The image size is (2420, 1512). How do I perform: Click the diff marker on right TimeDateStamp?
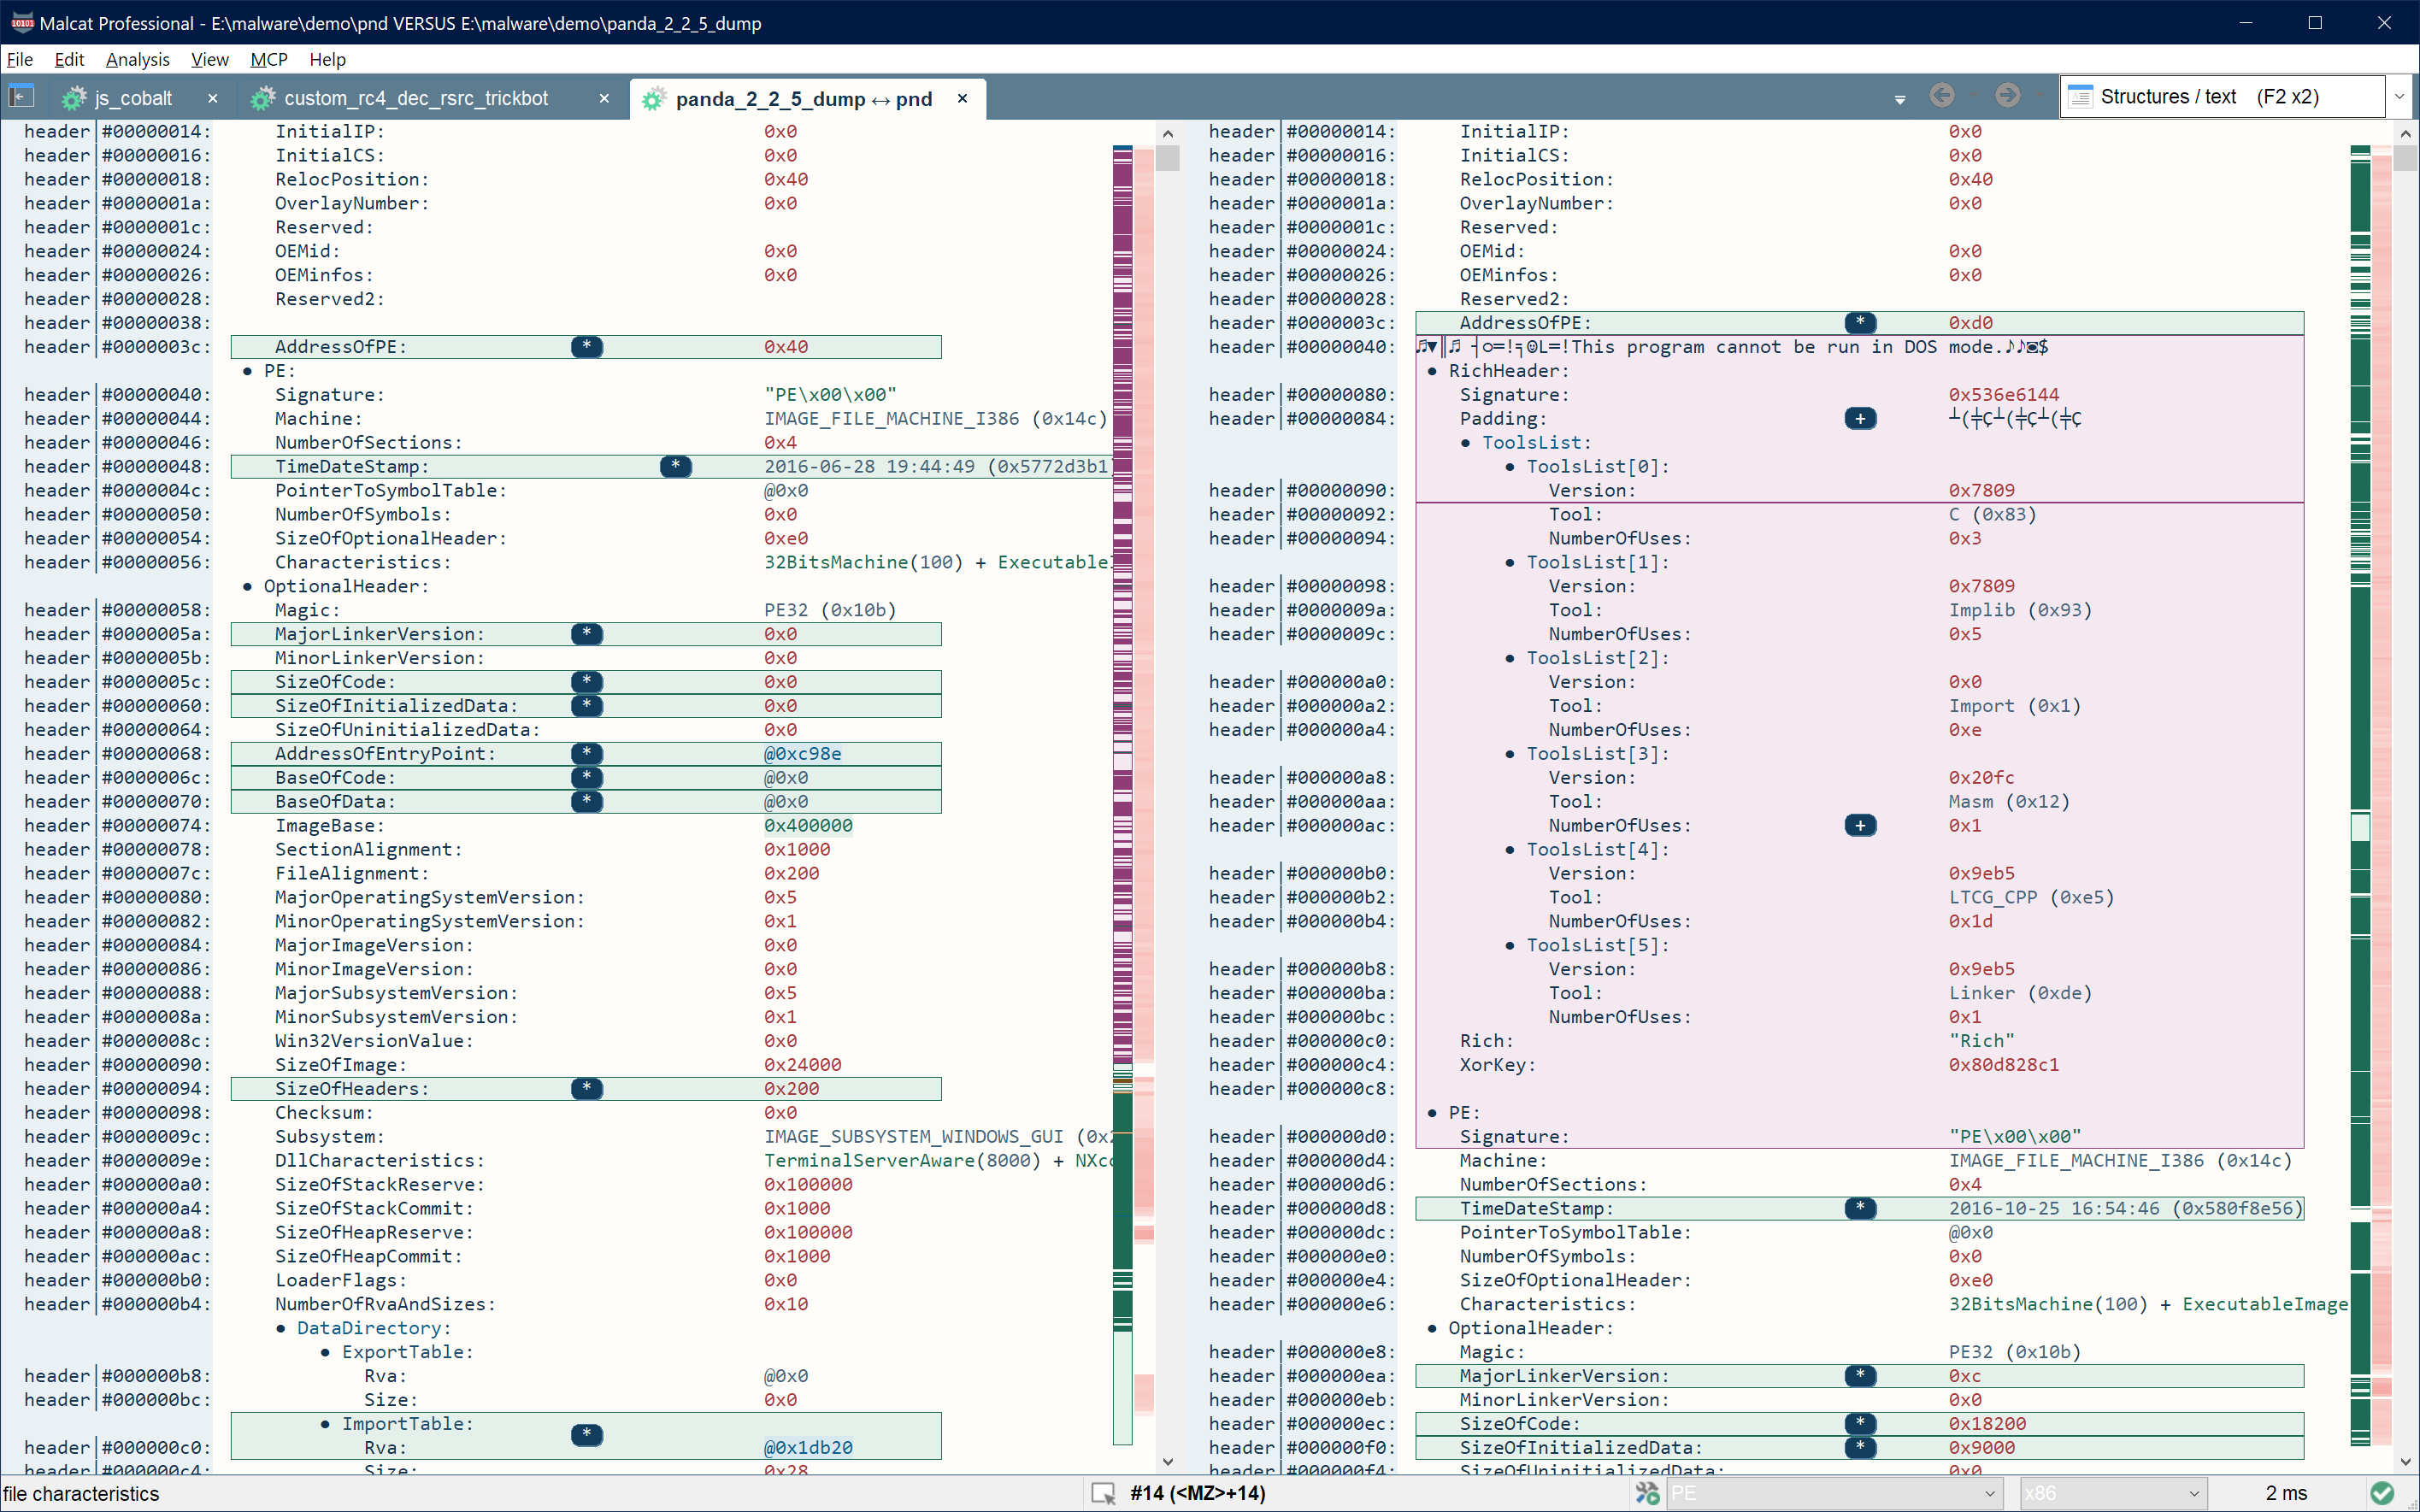[x=1860, y=1209]
